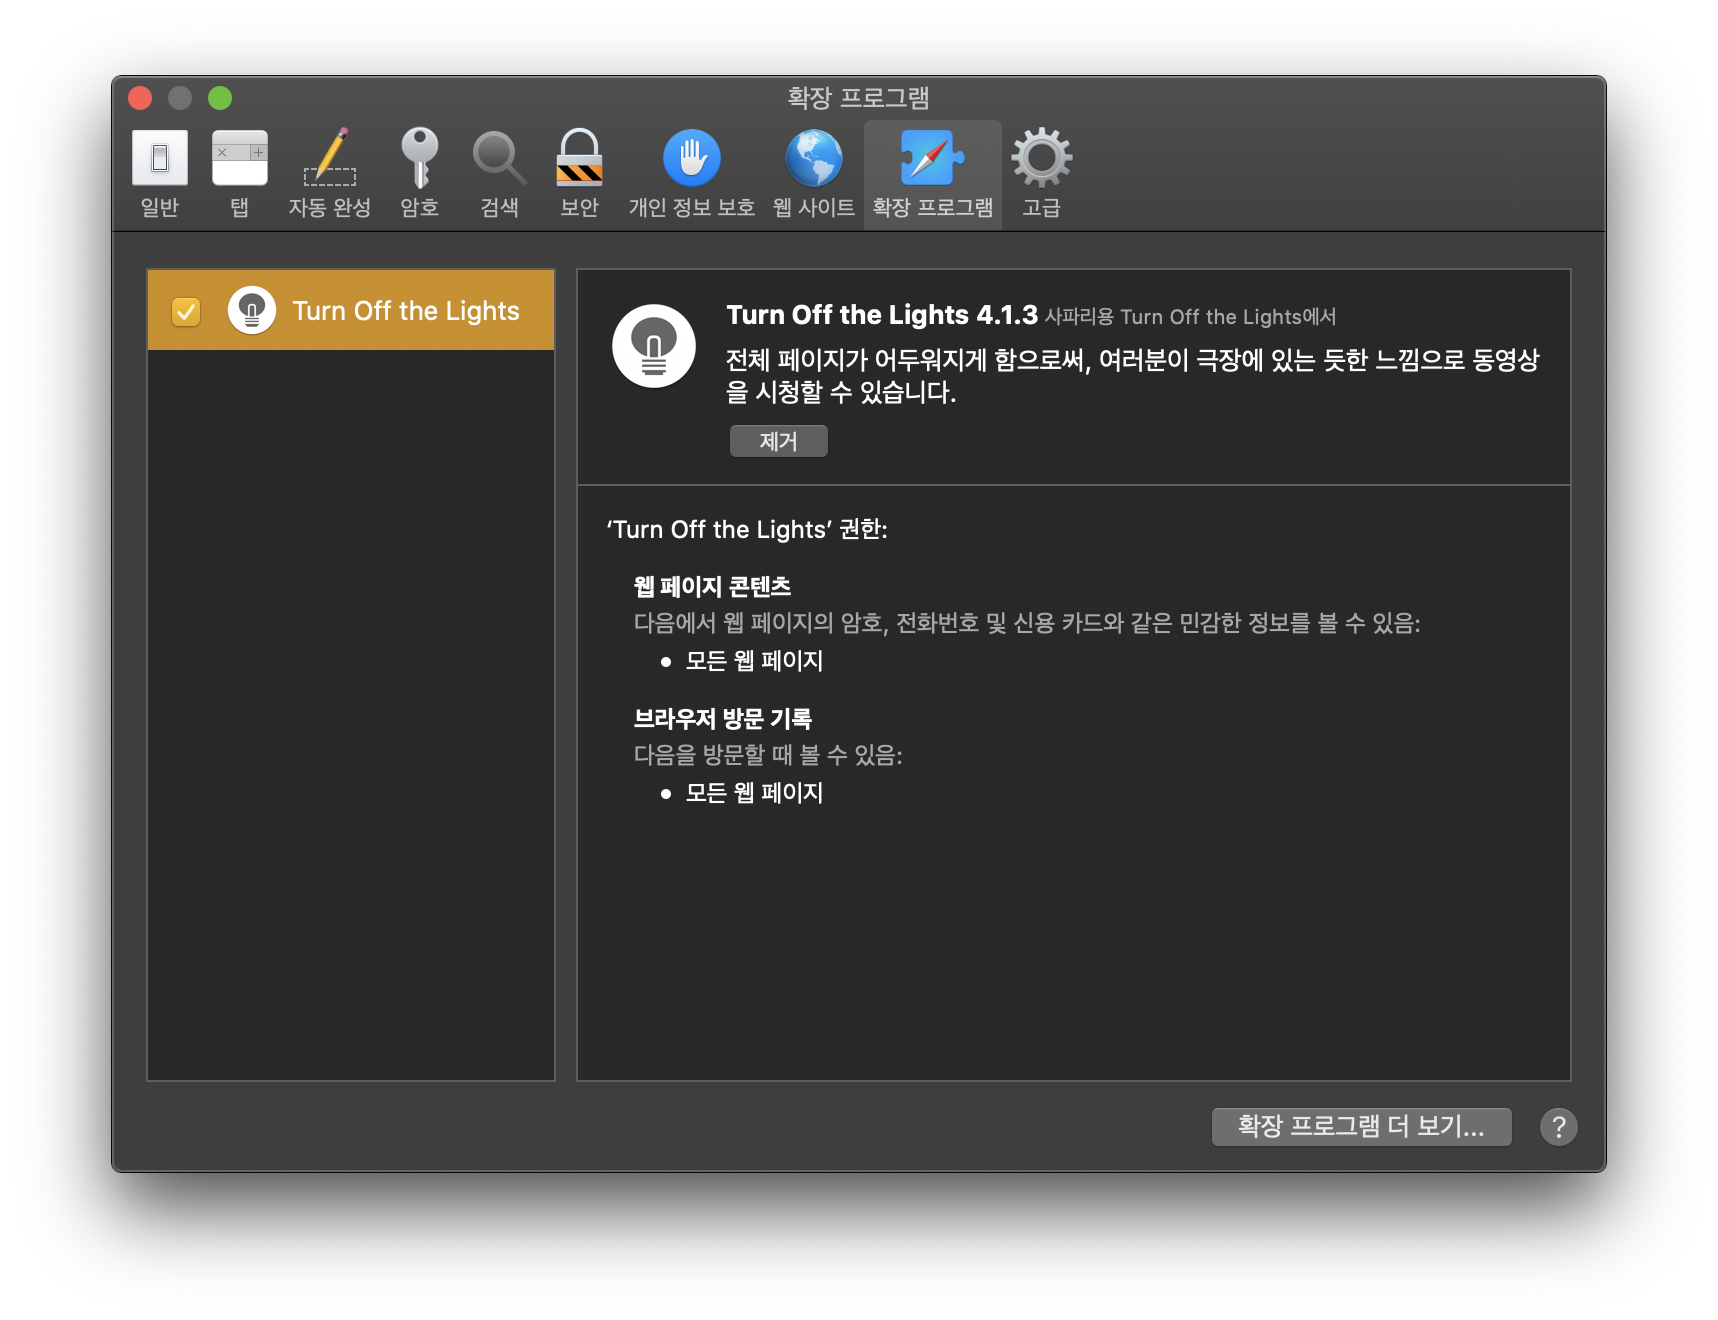The width and height of the screenshot is (1718, 1320).
Task: Click 확장 프로그램 더 보기... button
Action: coord(1361,1126)
